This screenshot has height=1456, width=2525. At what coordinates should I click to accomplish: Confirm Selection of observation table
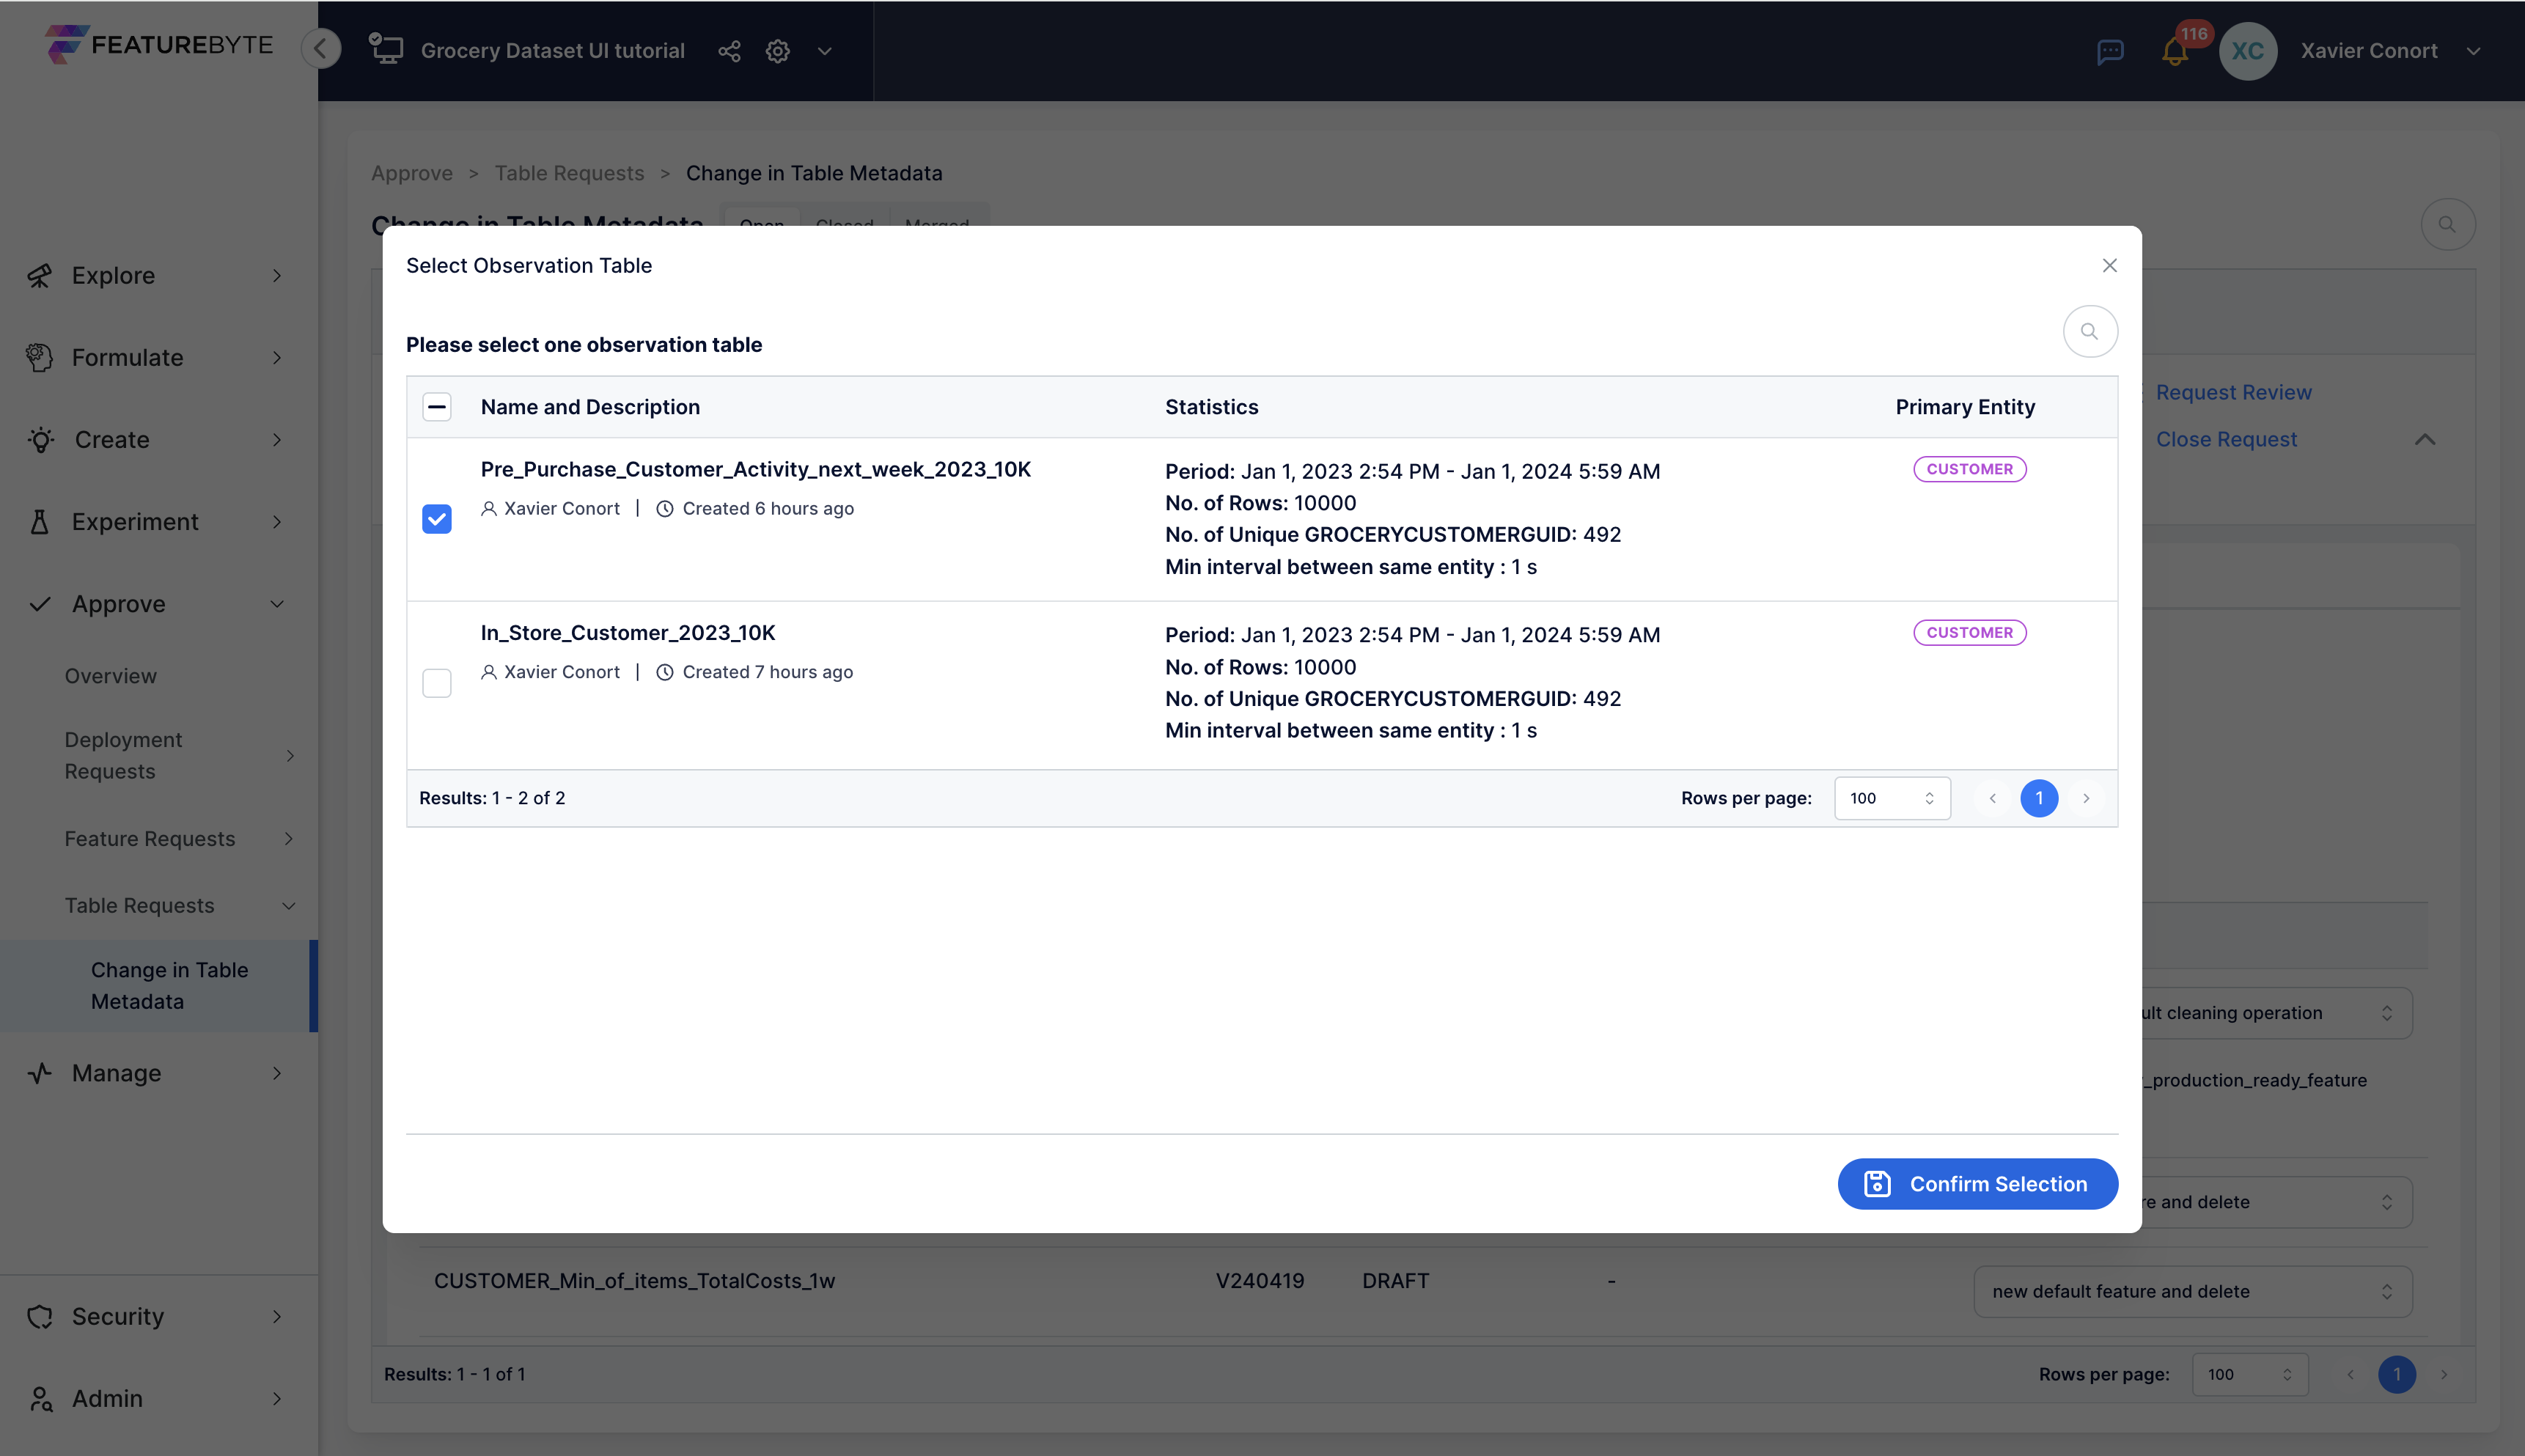1977,1184
